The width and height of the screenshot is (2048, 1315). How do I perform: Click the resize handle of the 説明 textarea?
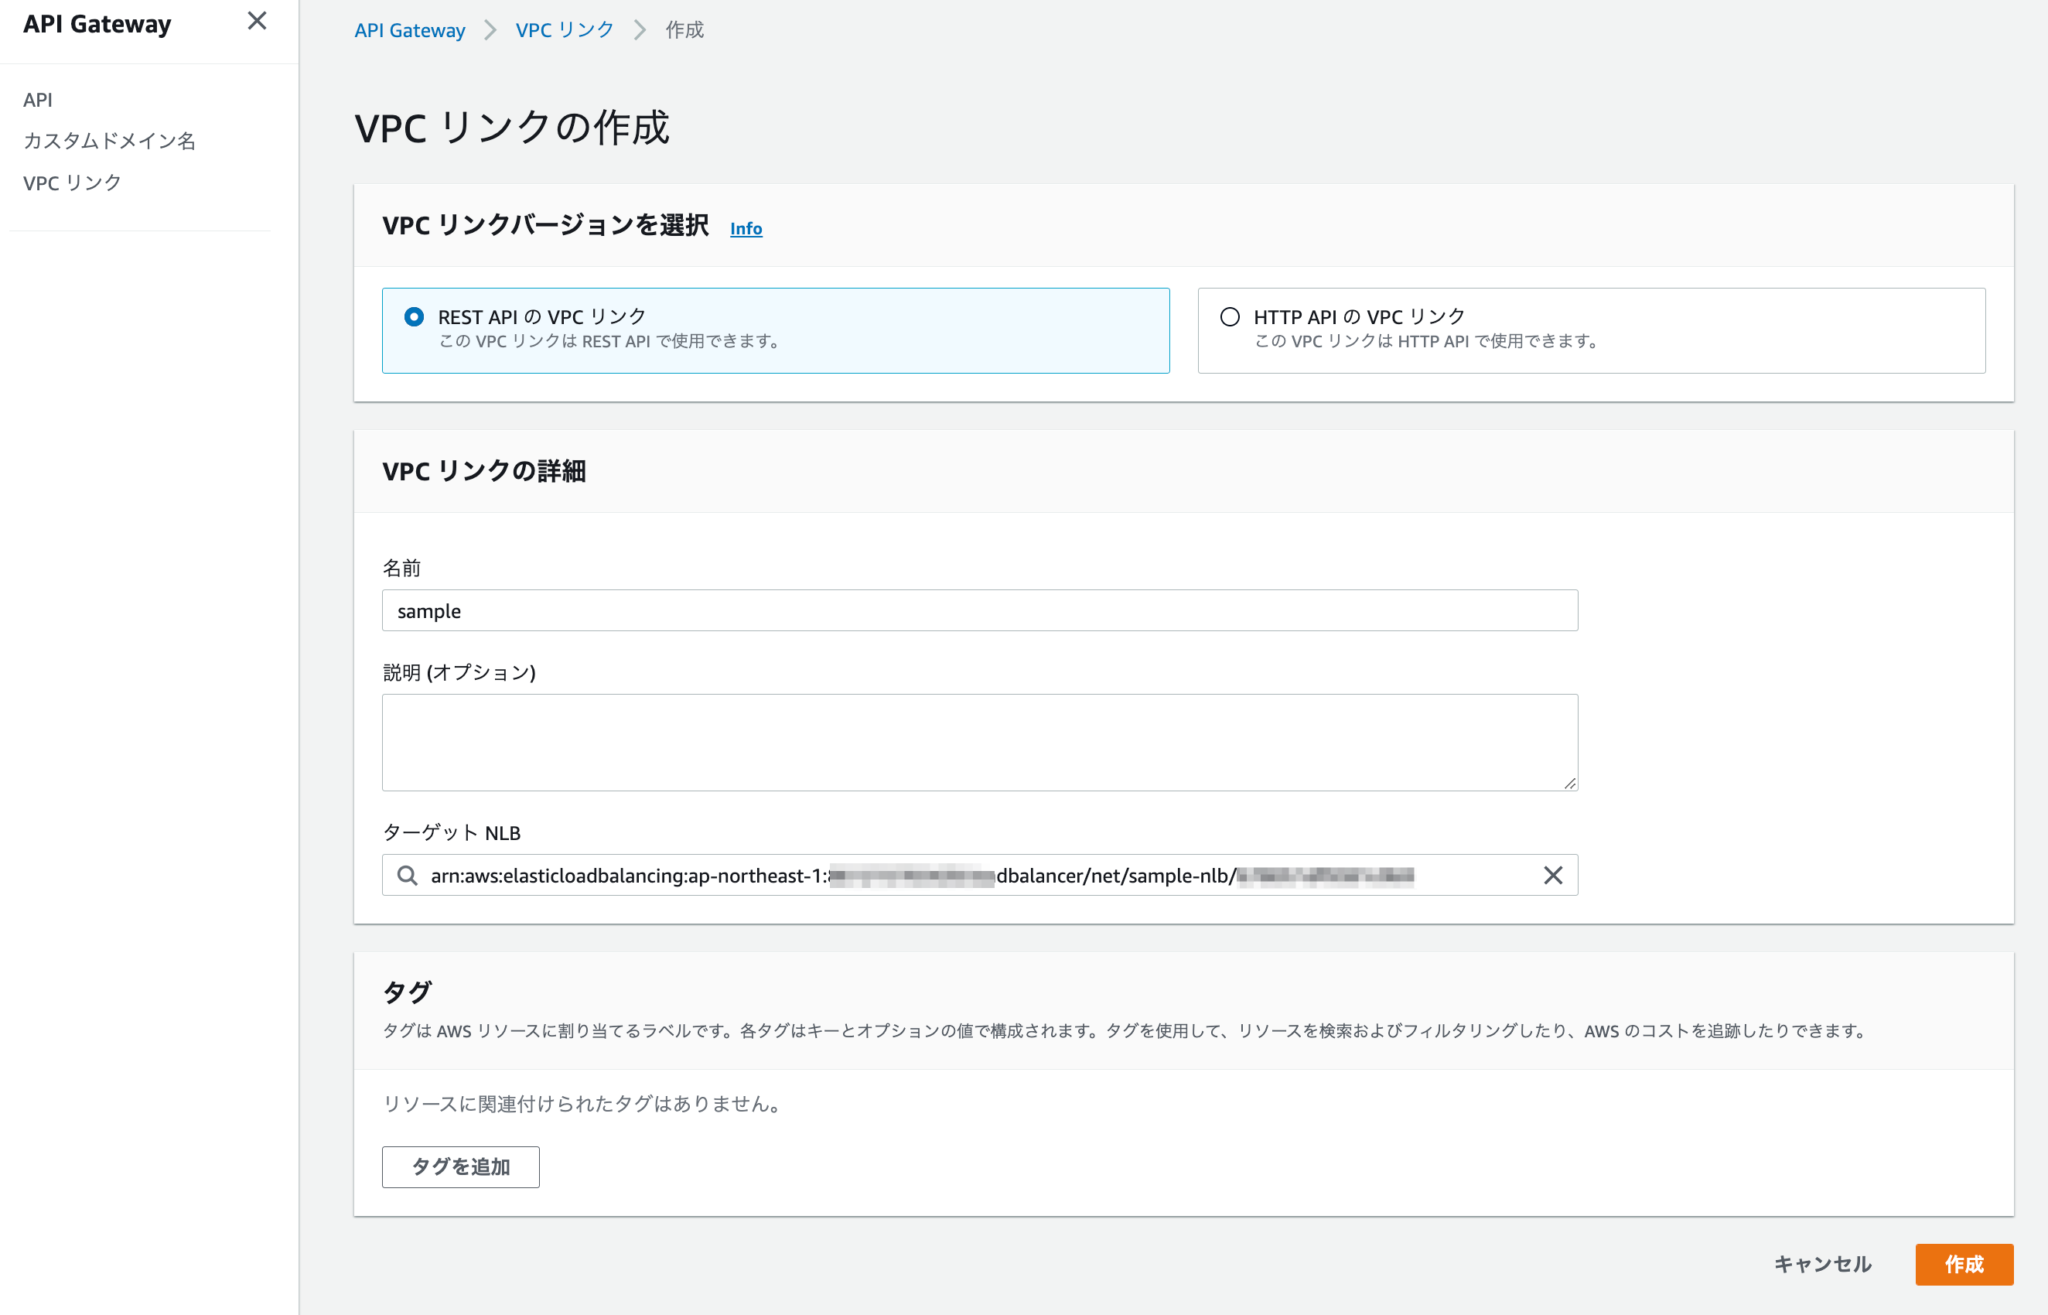click(1570, 784)
